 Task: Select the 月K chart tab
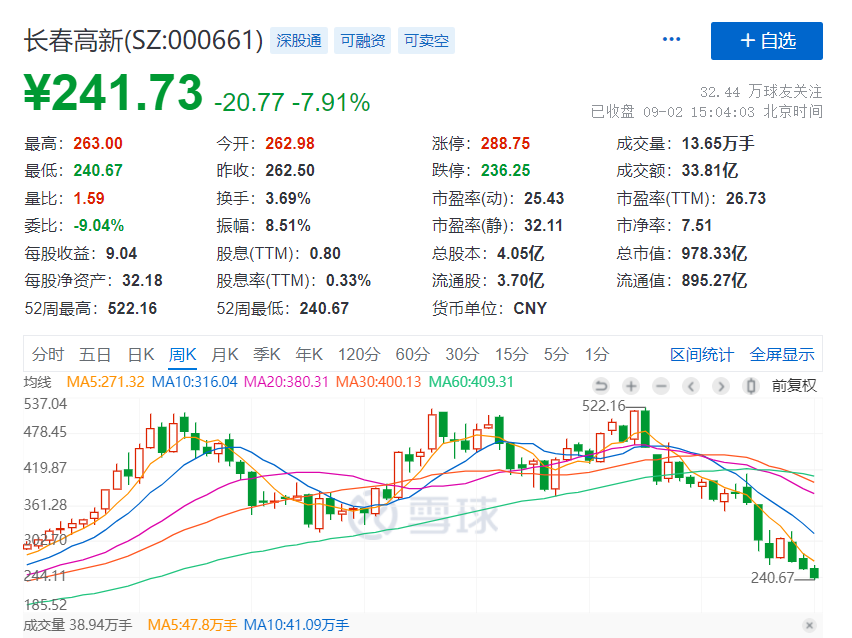225,354
